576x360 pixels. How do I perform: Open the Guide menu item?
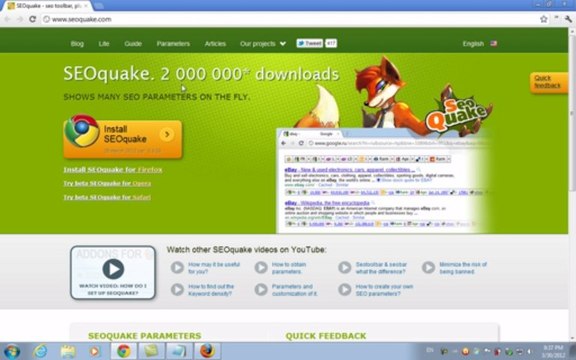pos(133,44)
